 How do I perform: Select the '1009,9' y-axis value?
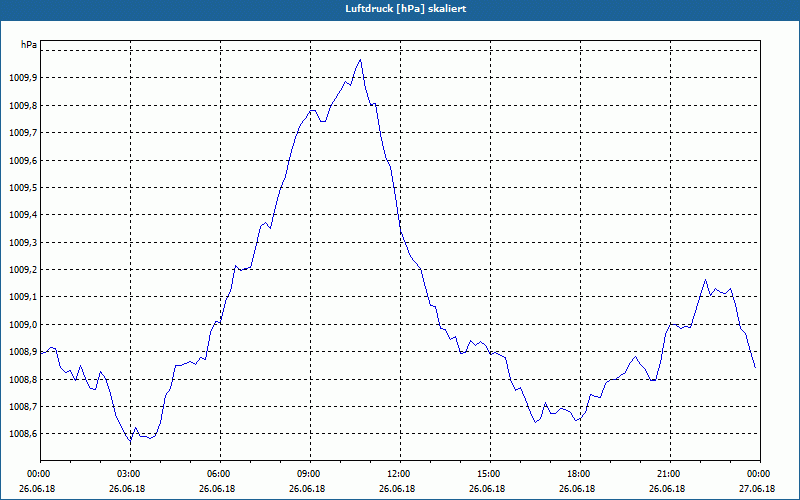[x=23, y=78]
